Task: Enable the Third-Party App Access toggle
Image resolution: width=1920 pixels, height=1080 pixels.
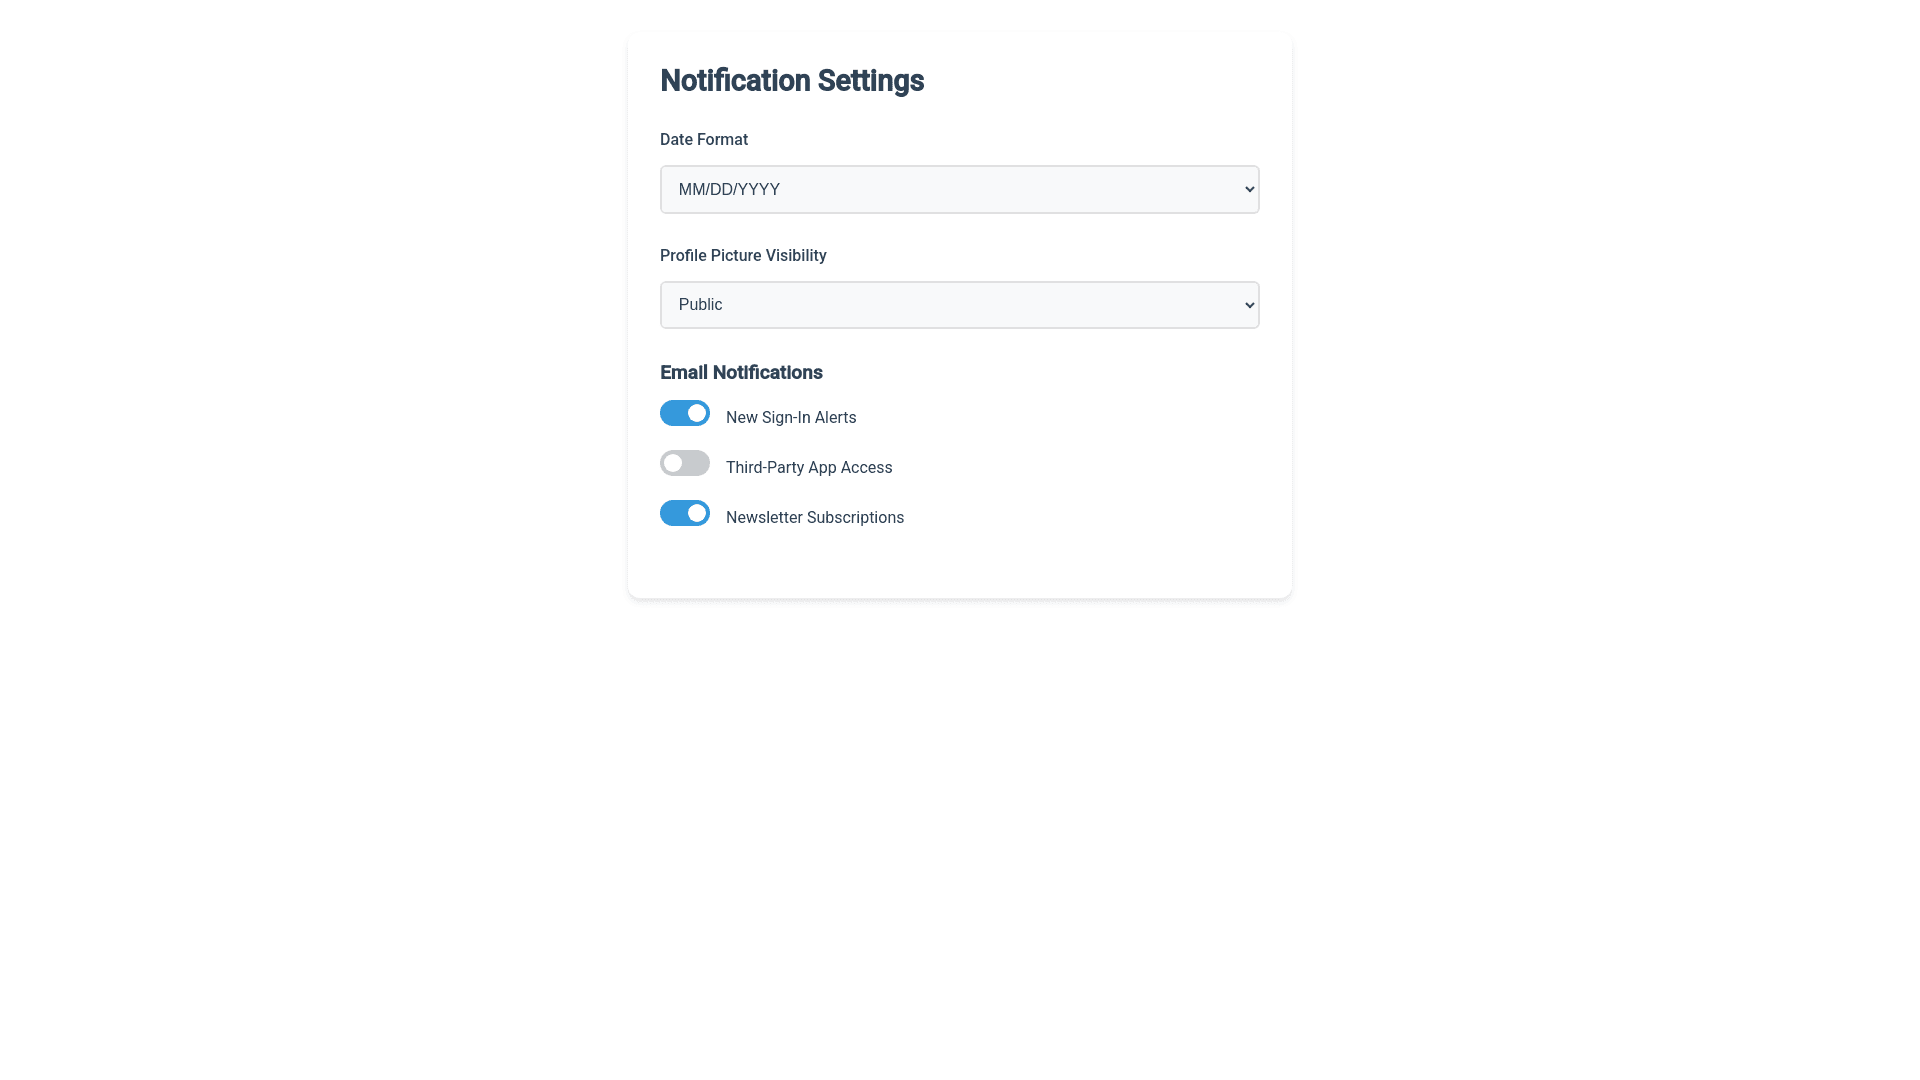Action: [x=684, y=463]
